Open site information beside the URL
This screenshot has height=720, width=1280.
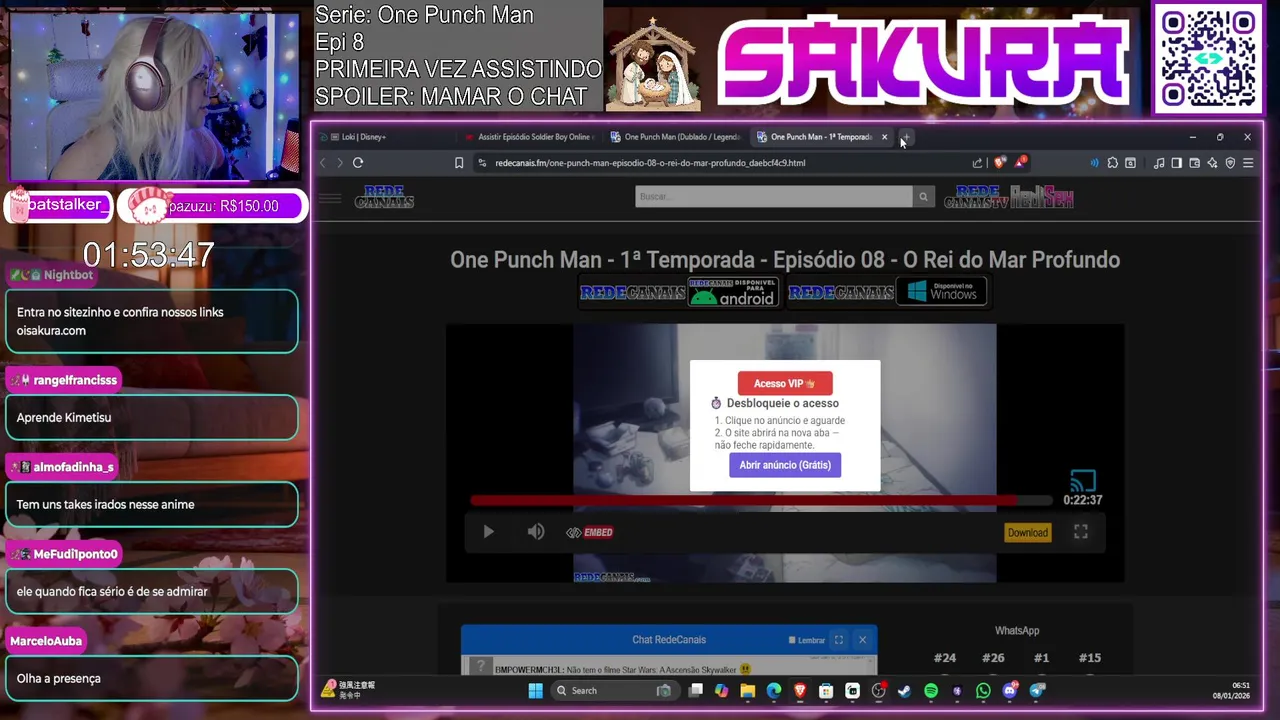(482, 163)
